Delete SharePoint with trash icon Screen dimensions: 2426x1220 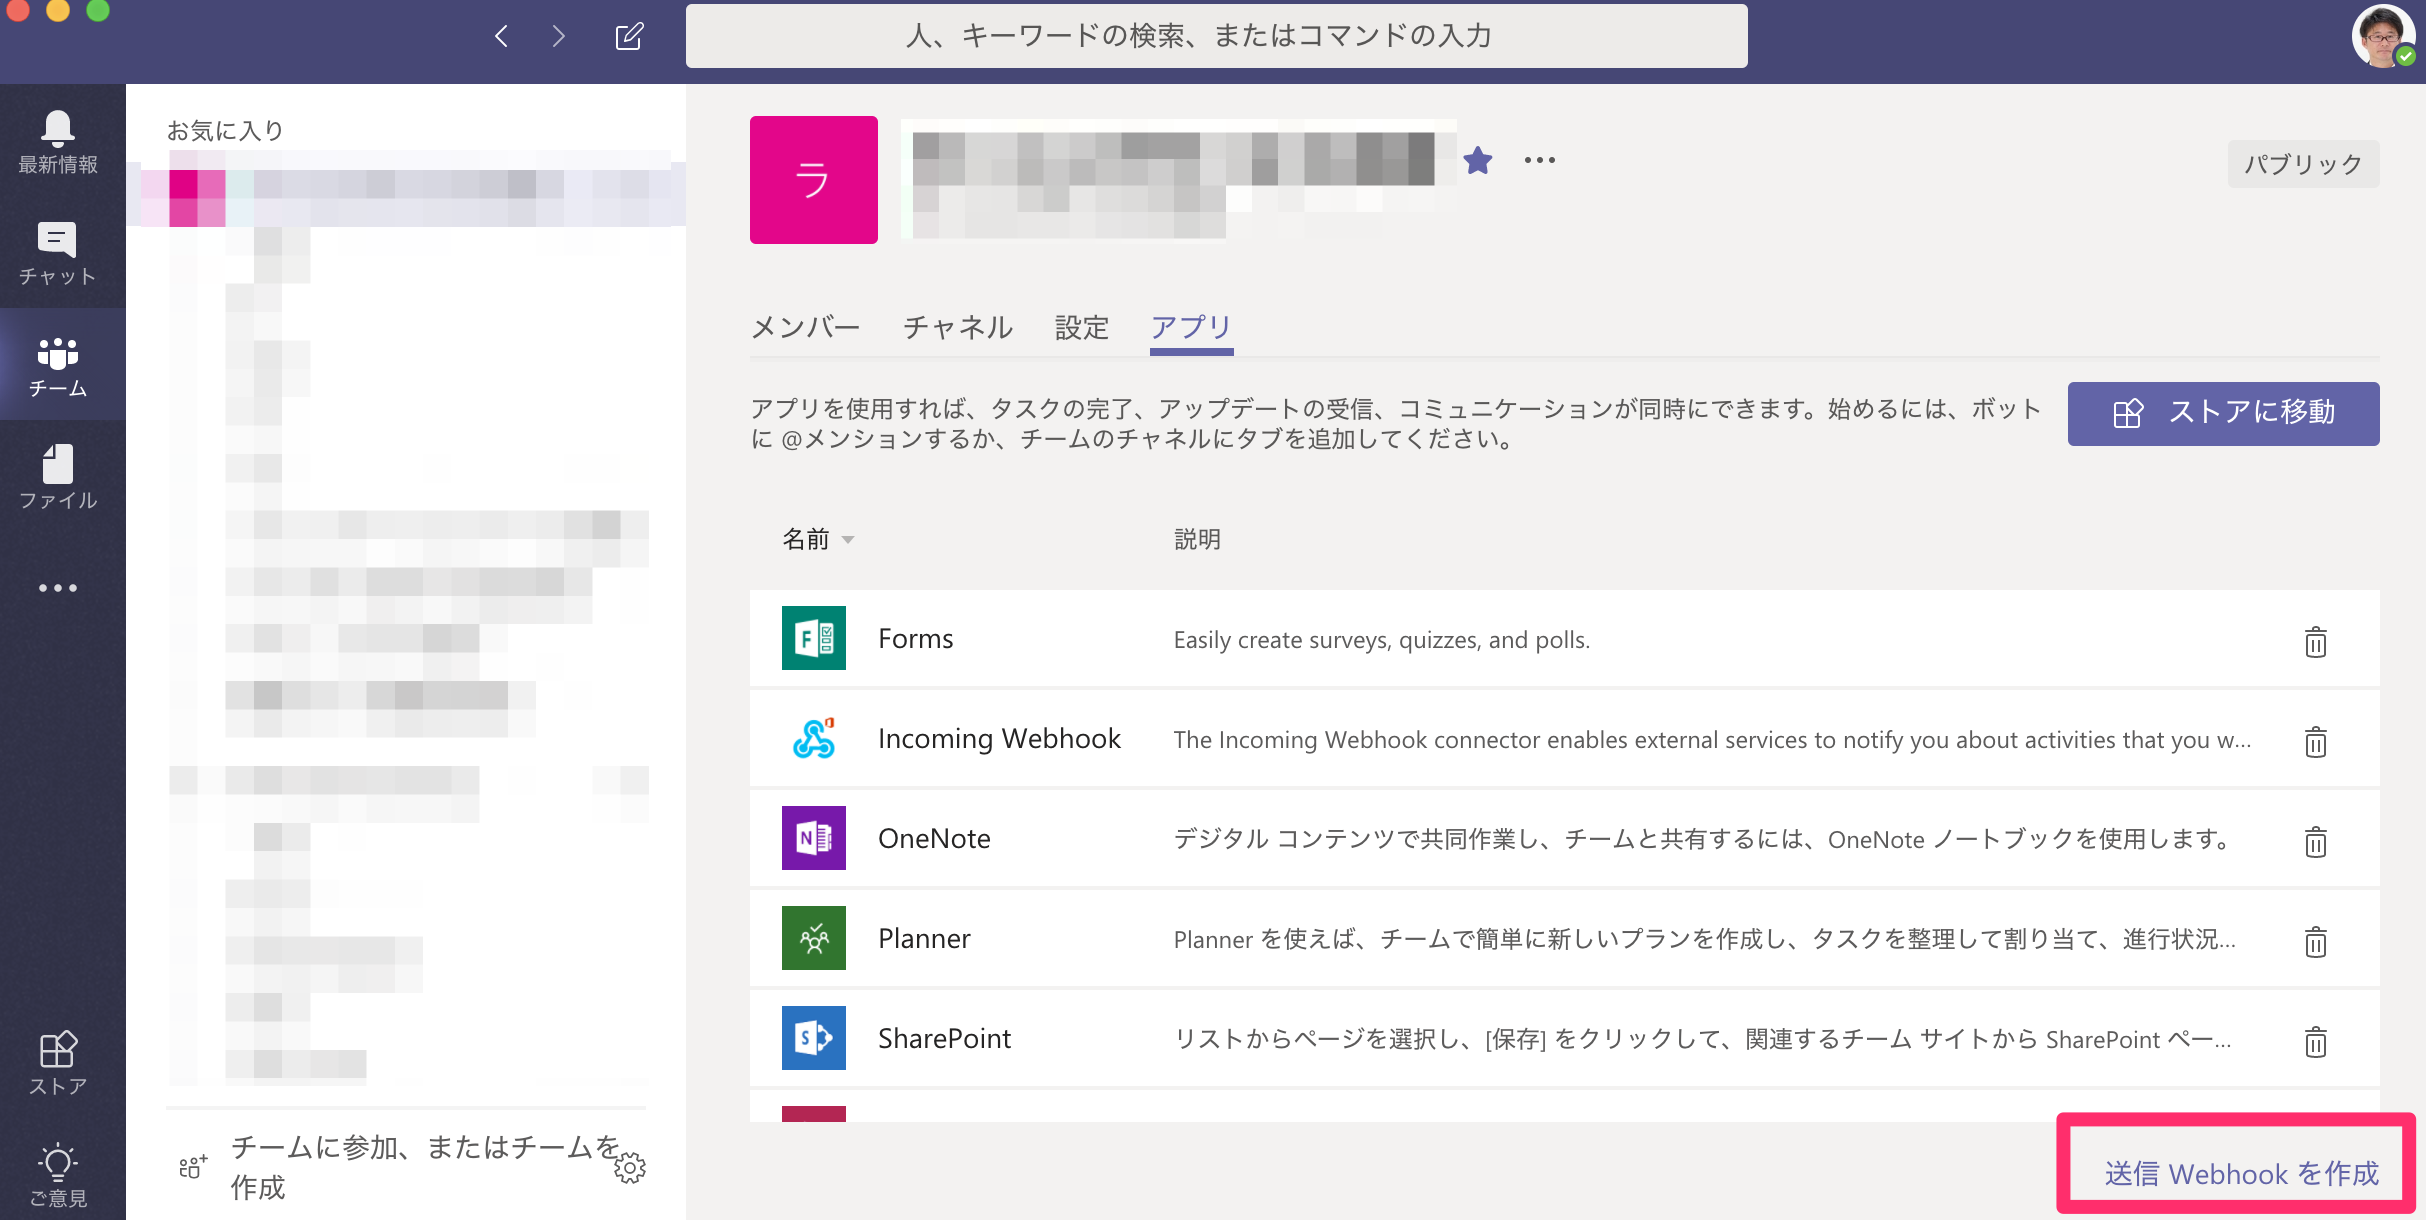pyautogui.click(x=2316, y=1042)
